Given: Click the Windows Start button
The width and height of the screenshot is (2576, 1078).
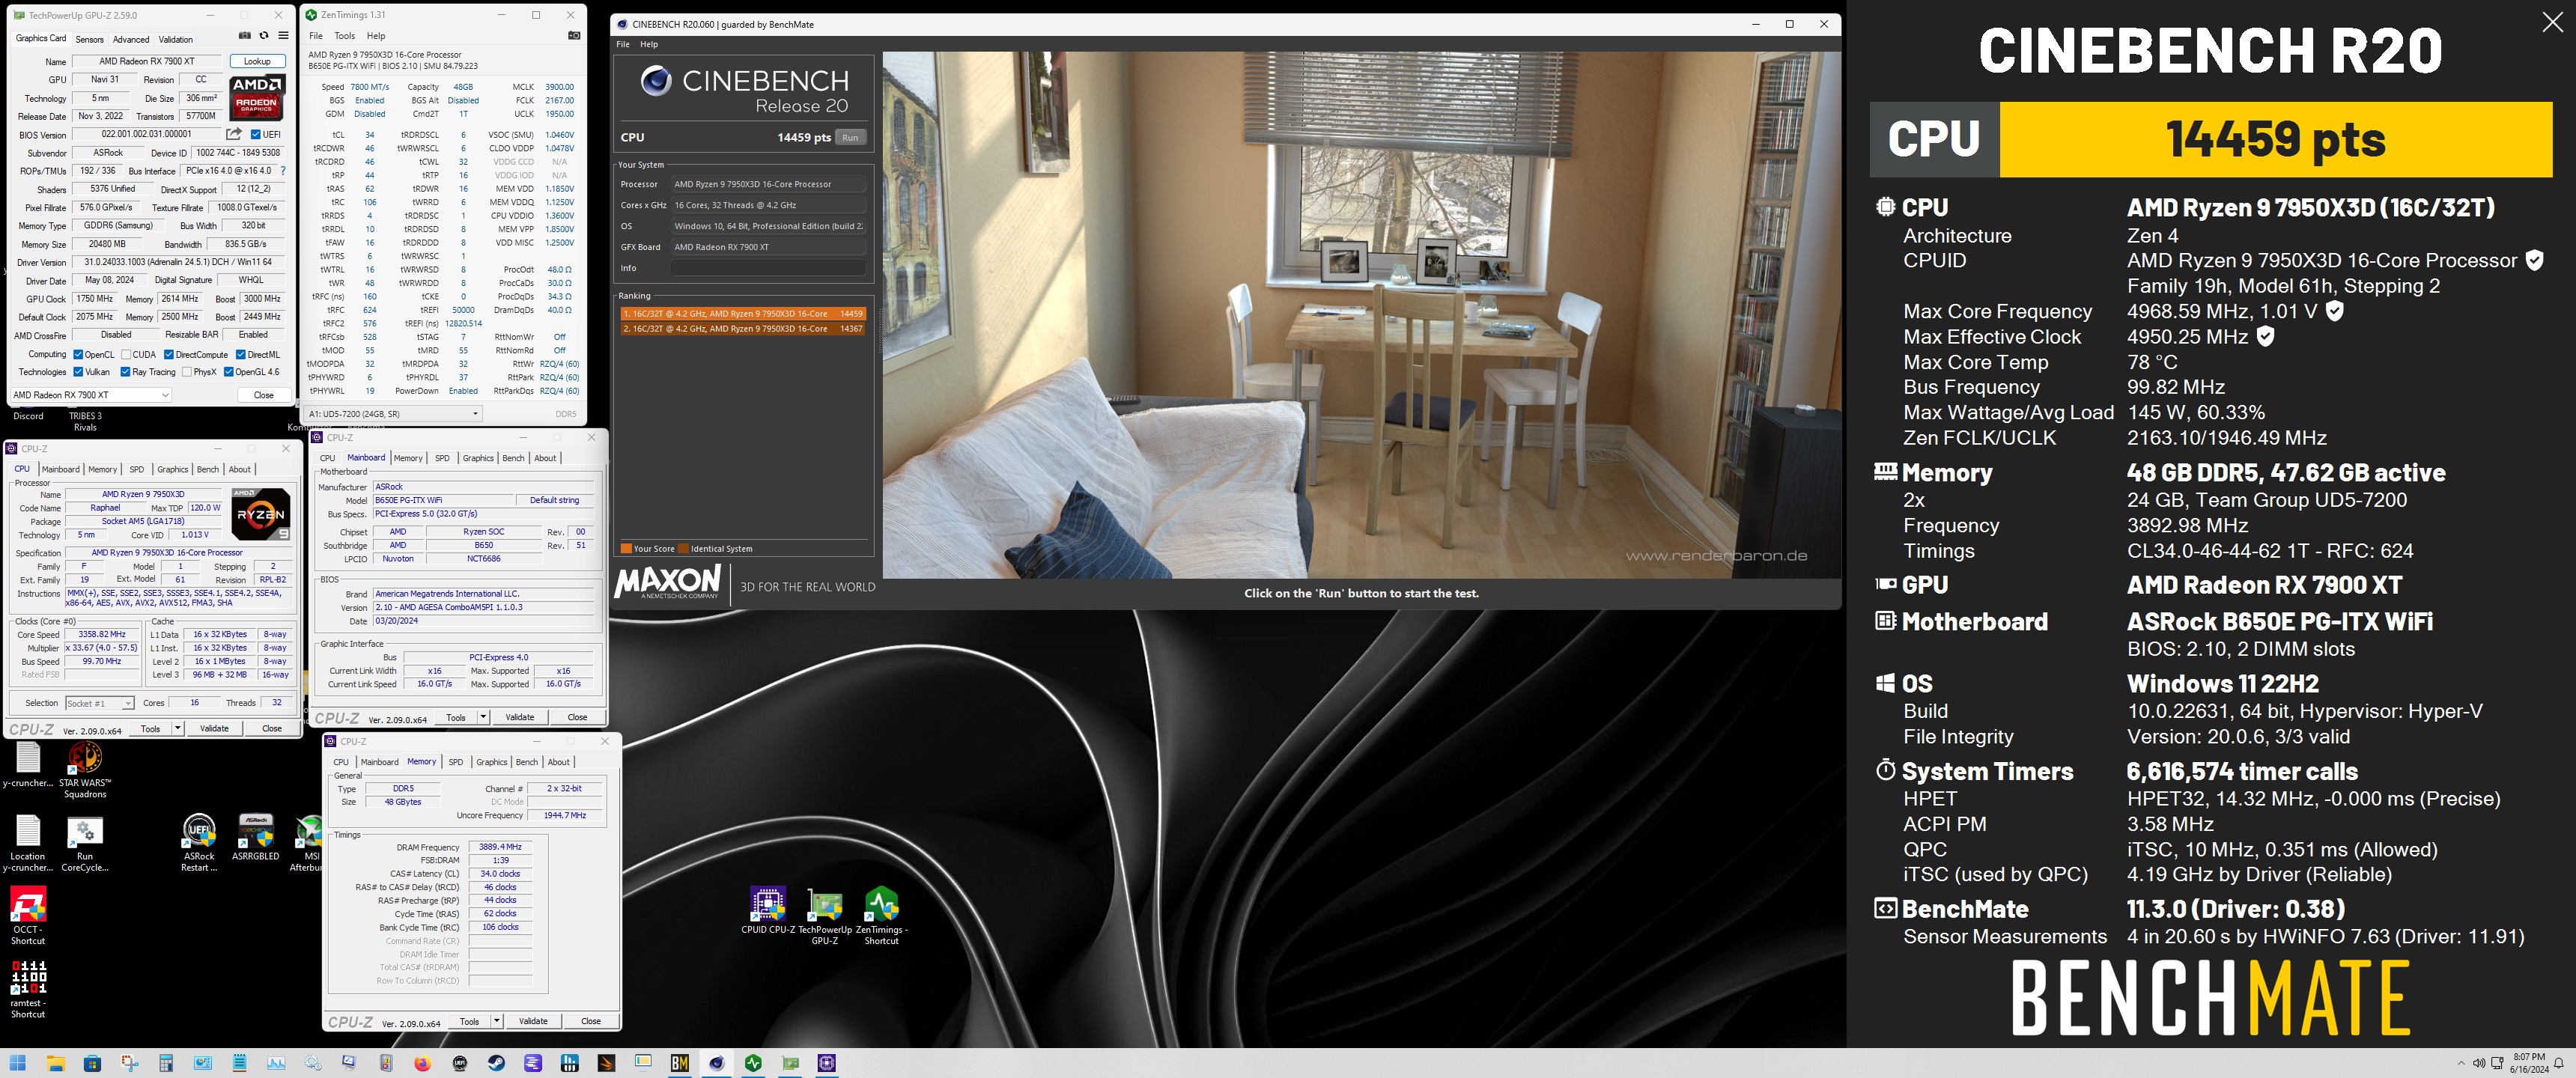Looking at the screenshot, I should pyautogui.click(x=18, y=1063).
